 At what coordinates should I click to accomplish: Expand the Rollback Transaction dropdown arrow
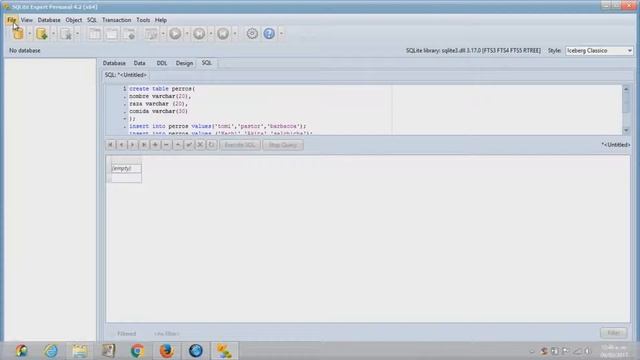[235, 34]
